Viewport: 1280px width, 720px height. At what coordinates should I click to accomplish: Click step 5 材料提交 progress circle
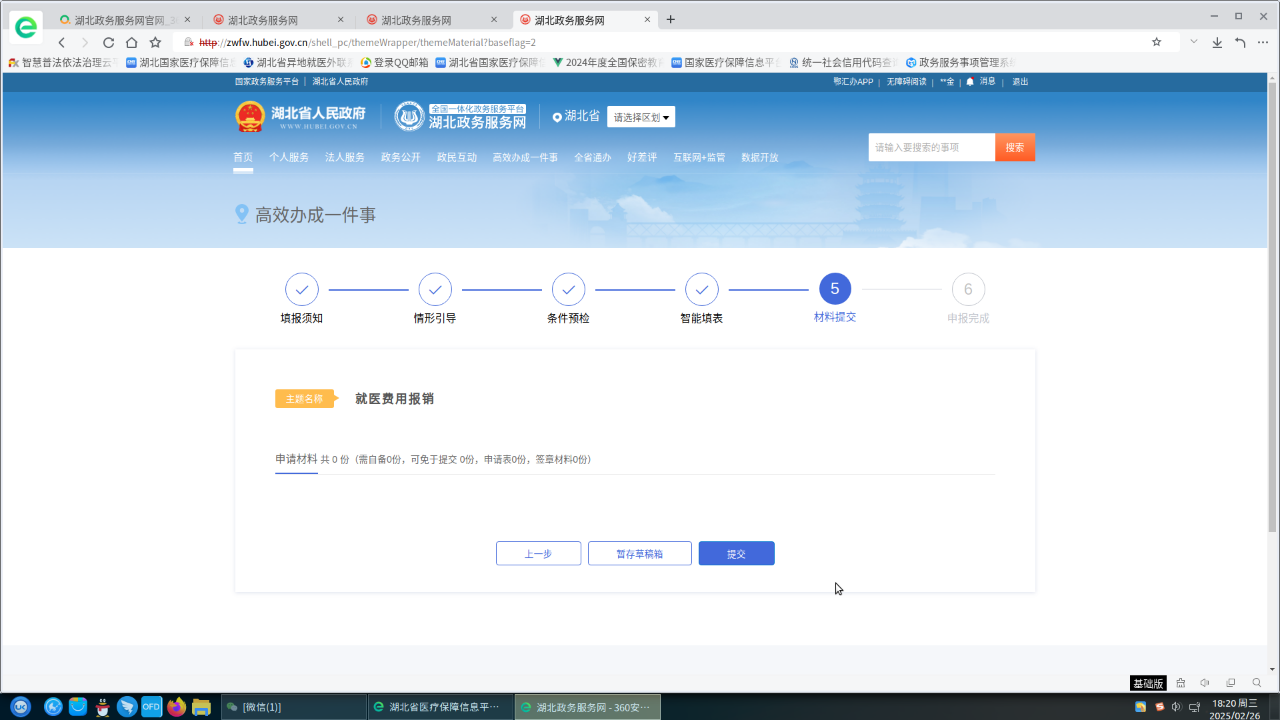[x=835, y=290]
